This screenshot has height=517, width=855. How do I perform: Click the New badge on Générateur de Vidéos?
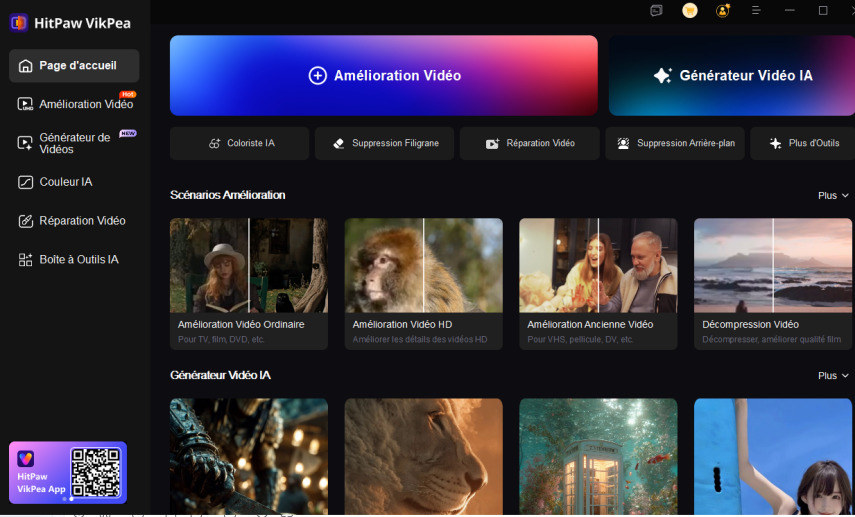[x=128, y=133]
